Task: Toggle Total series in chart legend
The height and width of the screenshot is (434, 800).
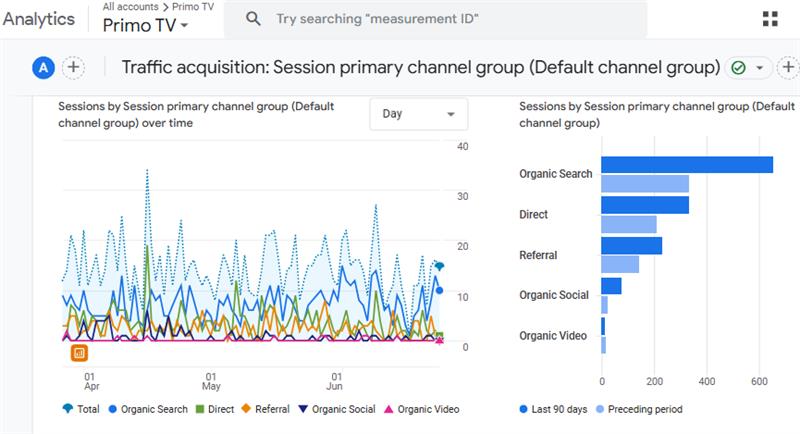Action: (80, 409)
